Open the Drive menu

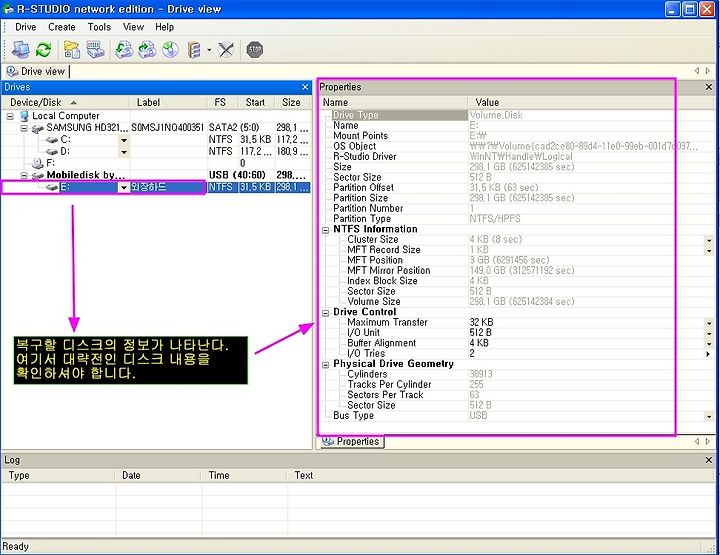click(x=26, y=27)
